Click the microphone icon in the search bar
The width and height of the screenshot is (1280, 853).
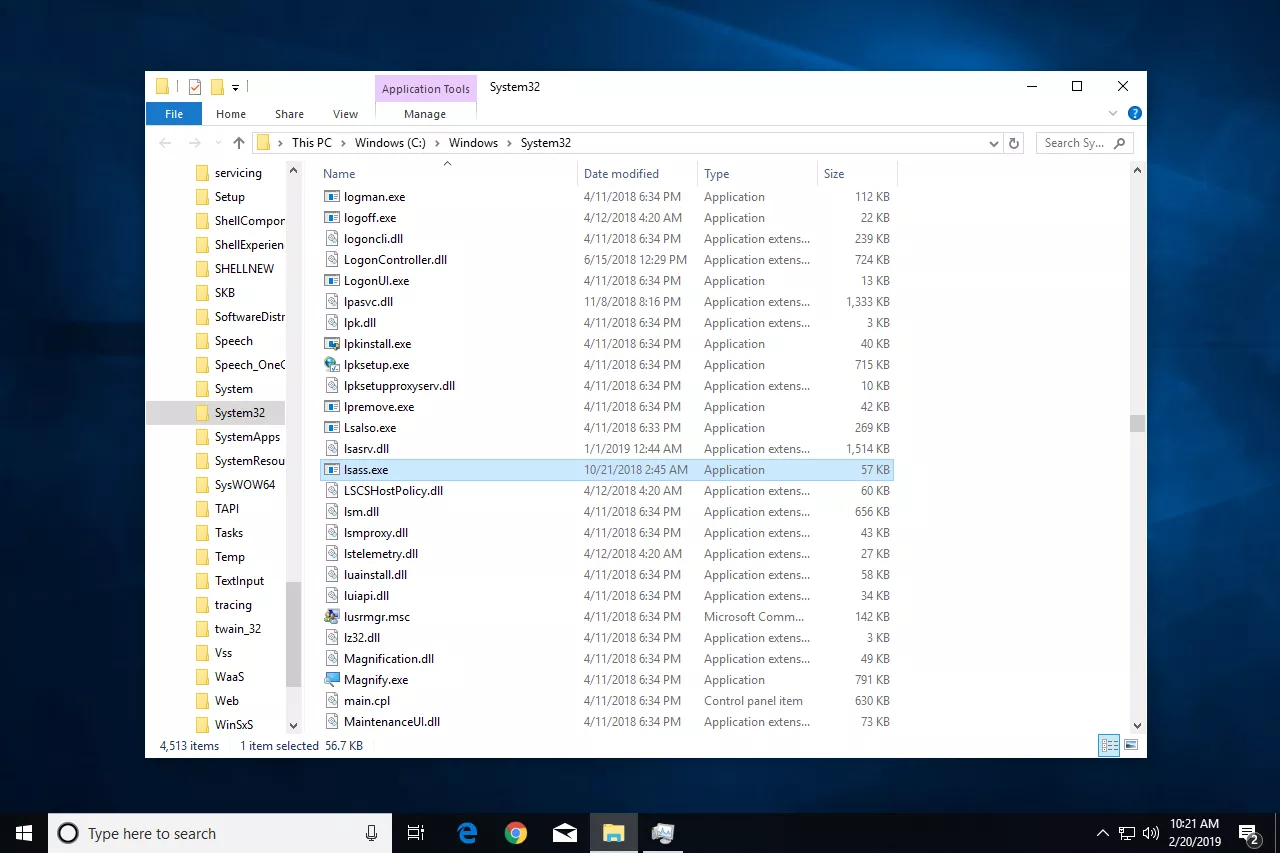coord(371,833)
